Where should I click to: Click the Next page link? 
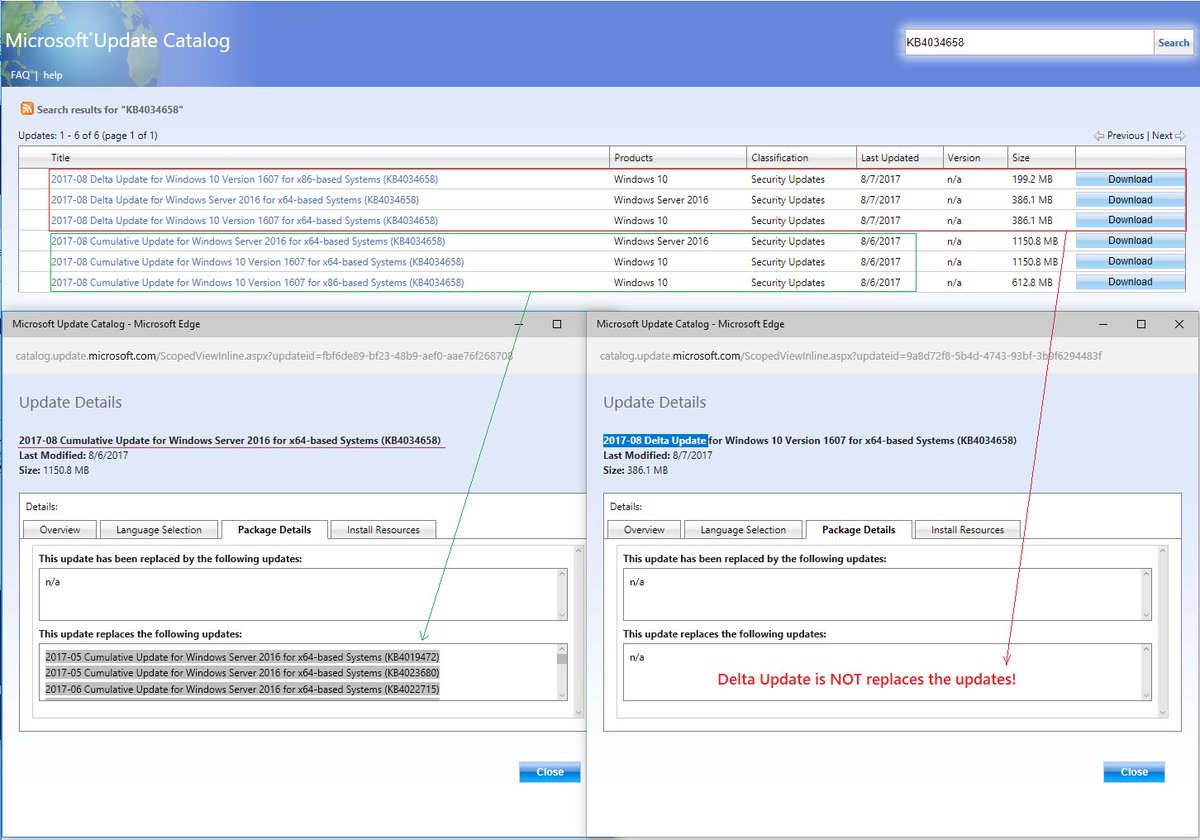pos(1162,135)
